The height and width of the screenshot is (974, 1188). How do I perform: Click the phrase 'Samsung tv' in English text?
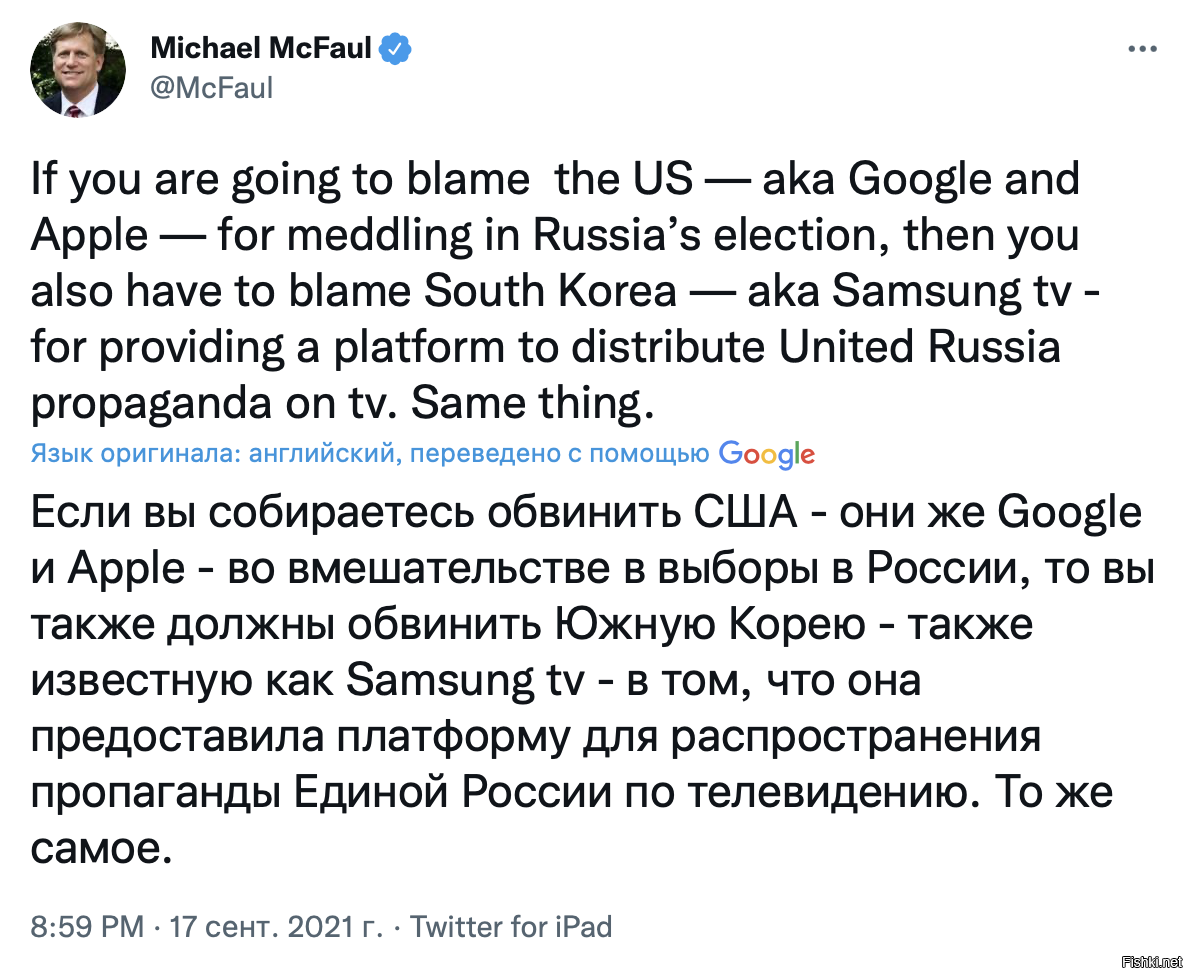pyautogui.click(x=952, y=291)
